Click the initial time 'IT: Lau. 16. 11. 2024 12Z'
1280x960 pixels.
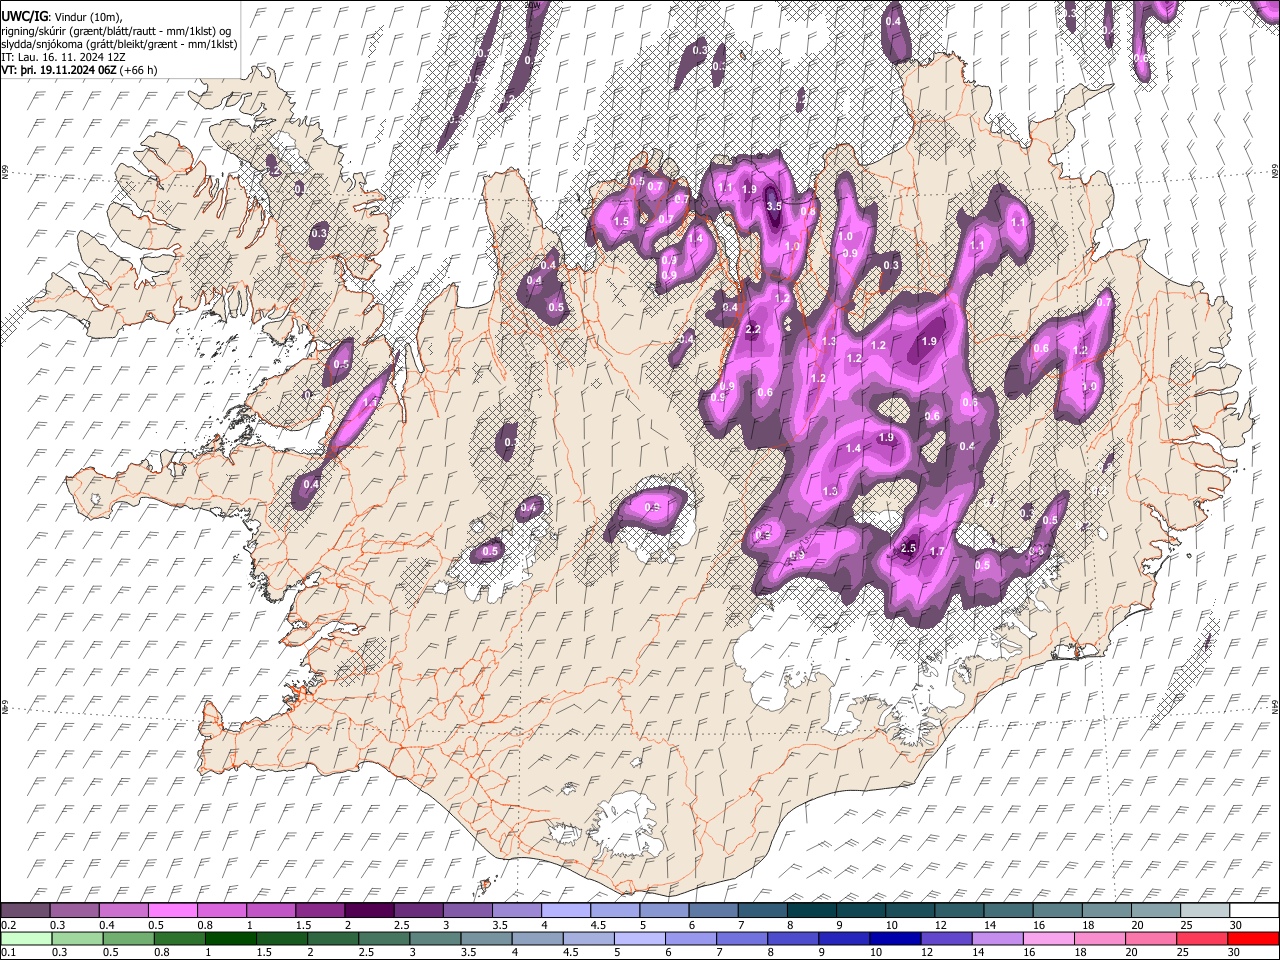coord(61,57)
